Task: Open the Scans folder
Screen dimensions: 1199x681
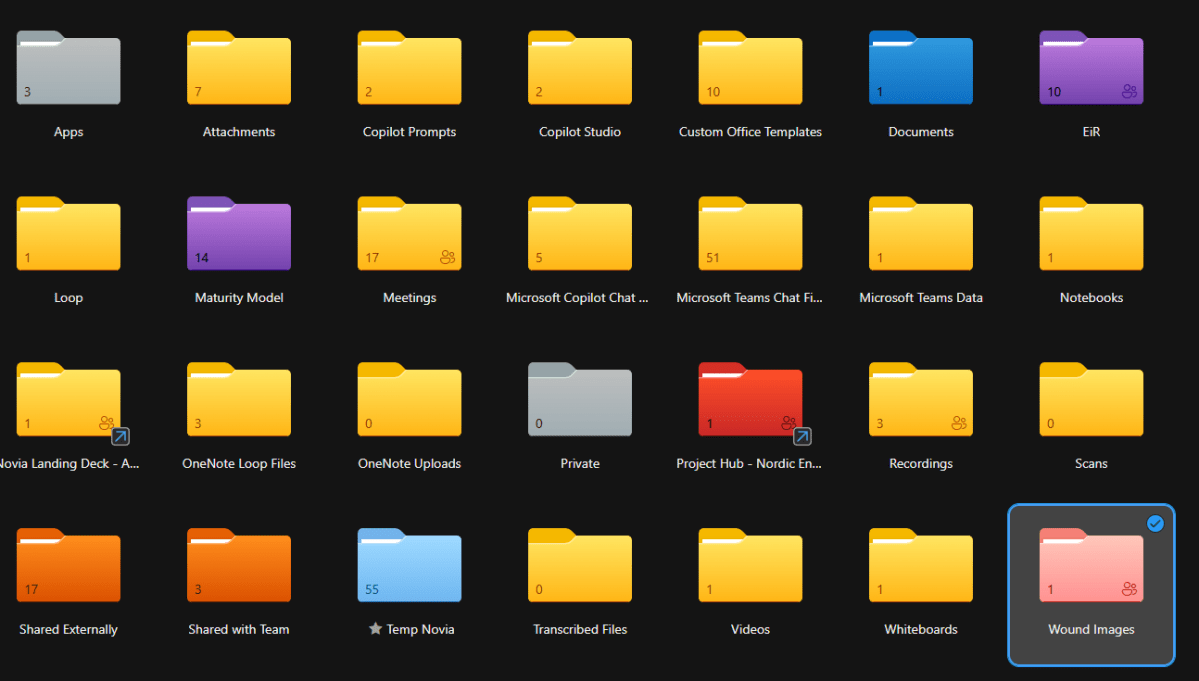Action: tap(1090, 400)
